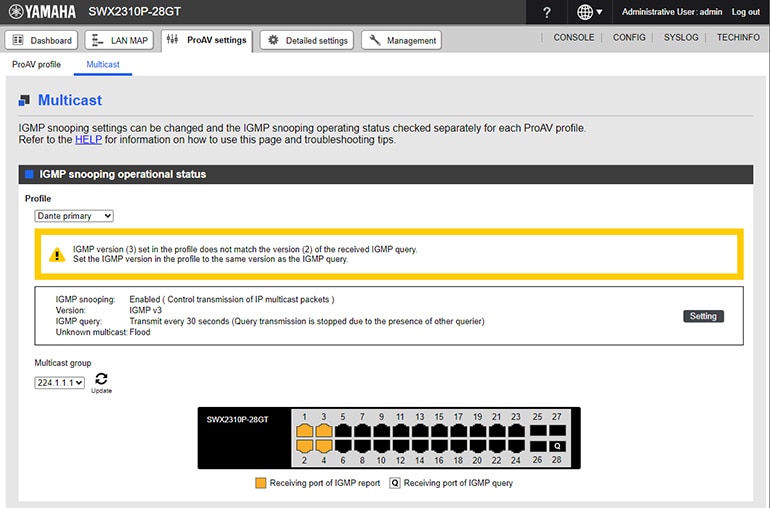Open the Multicast group 224.1.1.1 dropdown
The image size is (770, 508).
[60, 383]
